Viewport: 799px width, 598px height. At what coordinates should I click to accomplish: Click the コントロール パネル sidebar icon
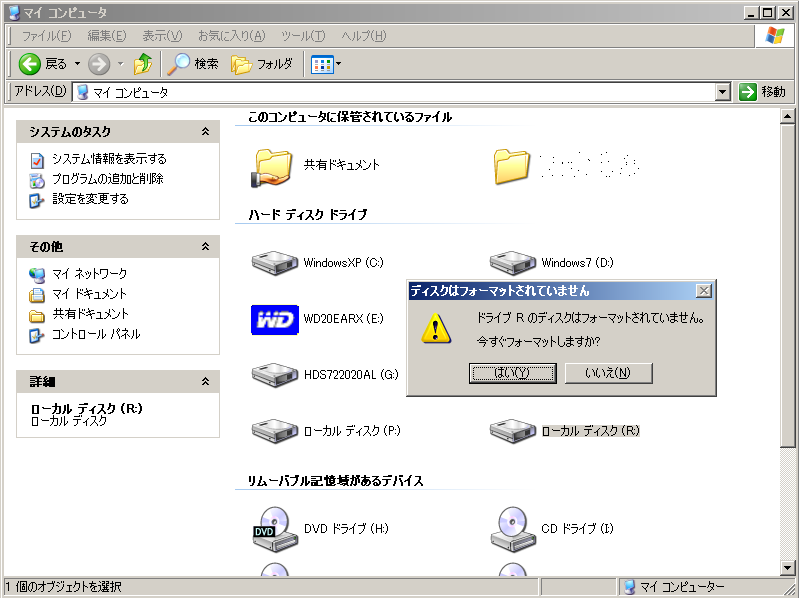coord(37,336)
